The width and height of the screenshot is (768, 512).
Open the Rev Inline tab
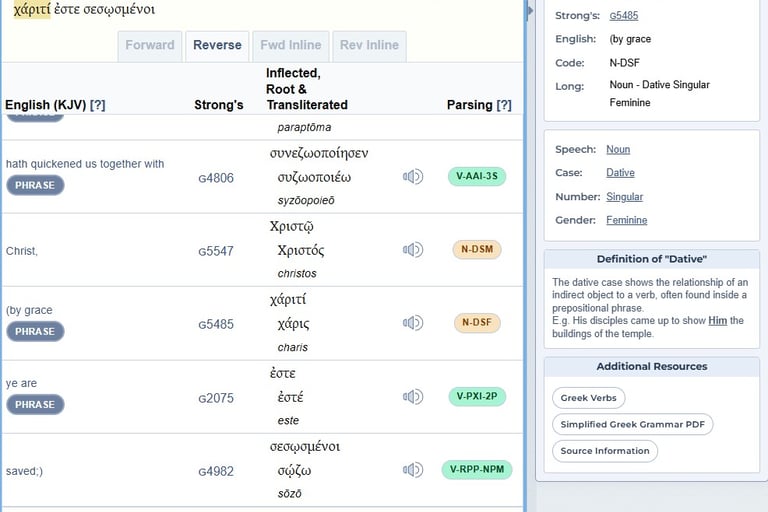tap(369, 45)
